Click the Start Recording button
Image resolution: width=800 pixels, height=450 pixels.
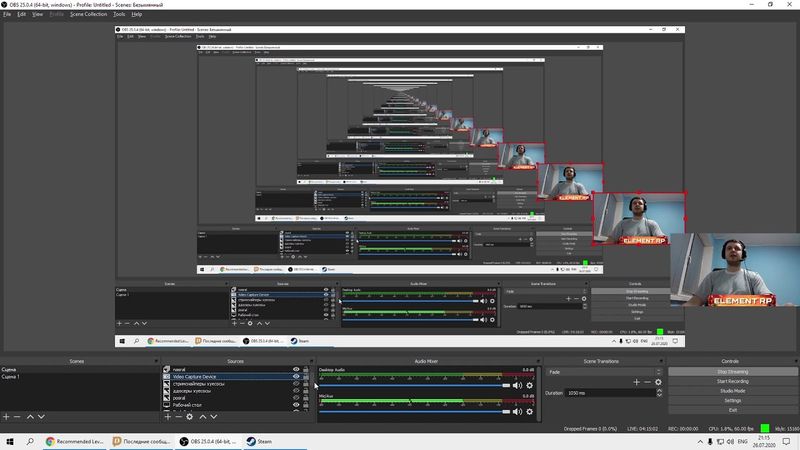(733, 381)
